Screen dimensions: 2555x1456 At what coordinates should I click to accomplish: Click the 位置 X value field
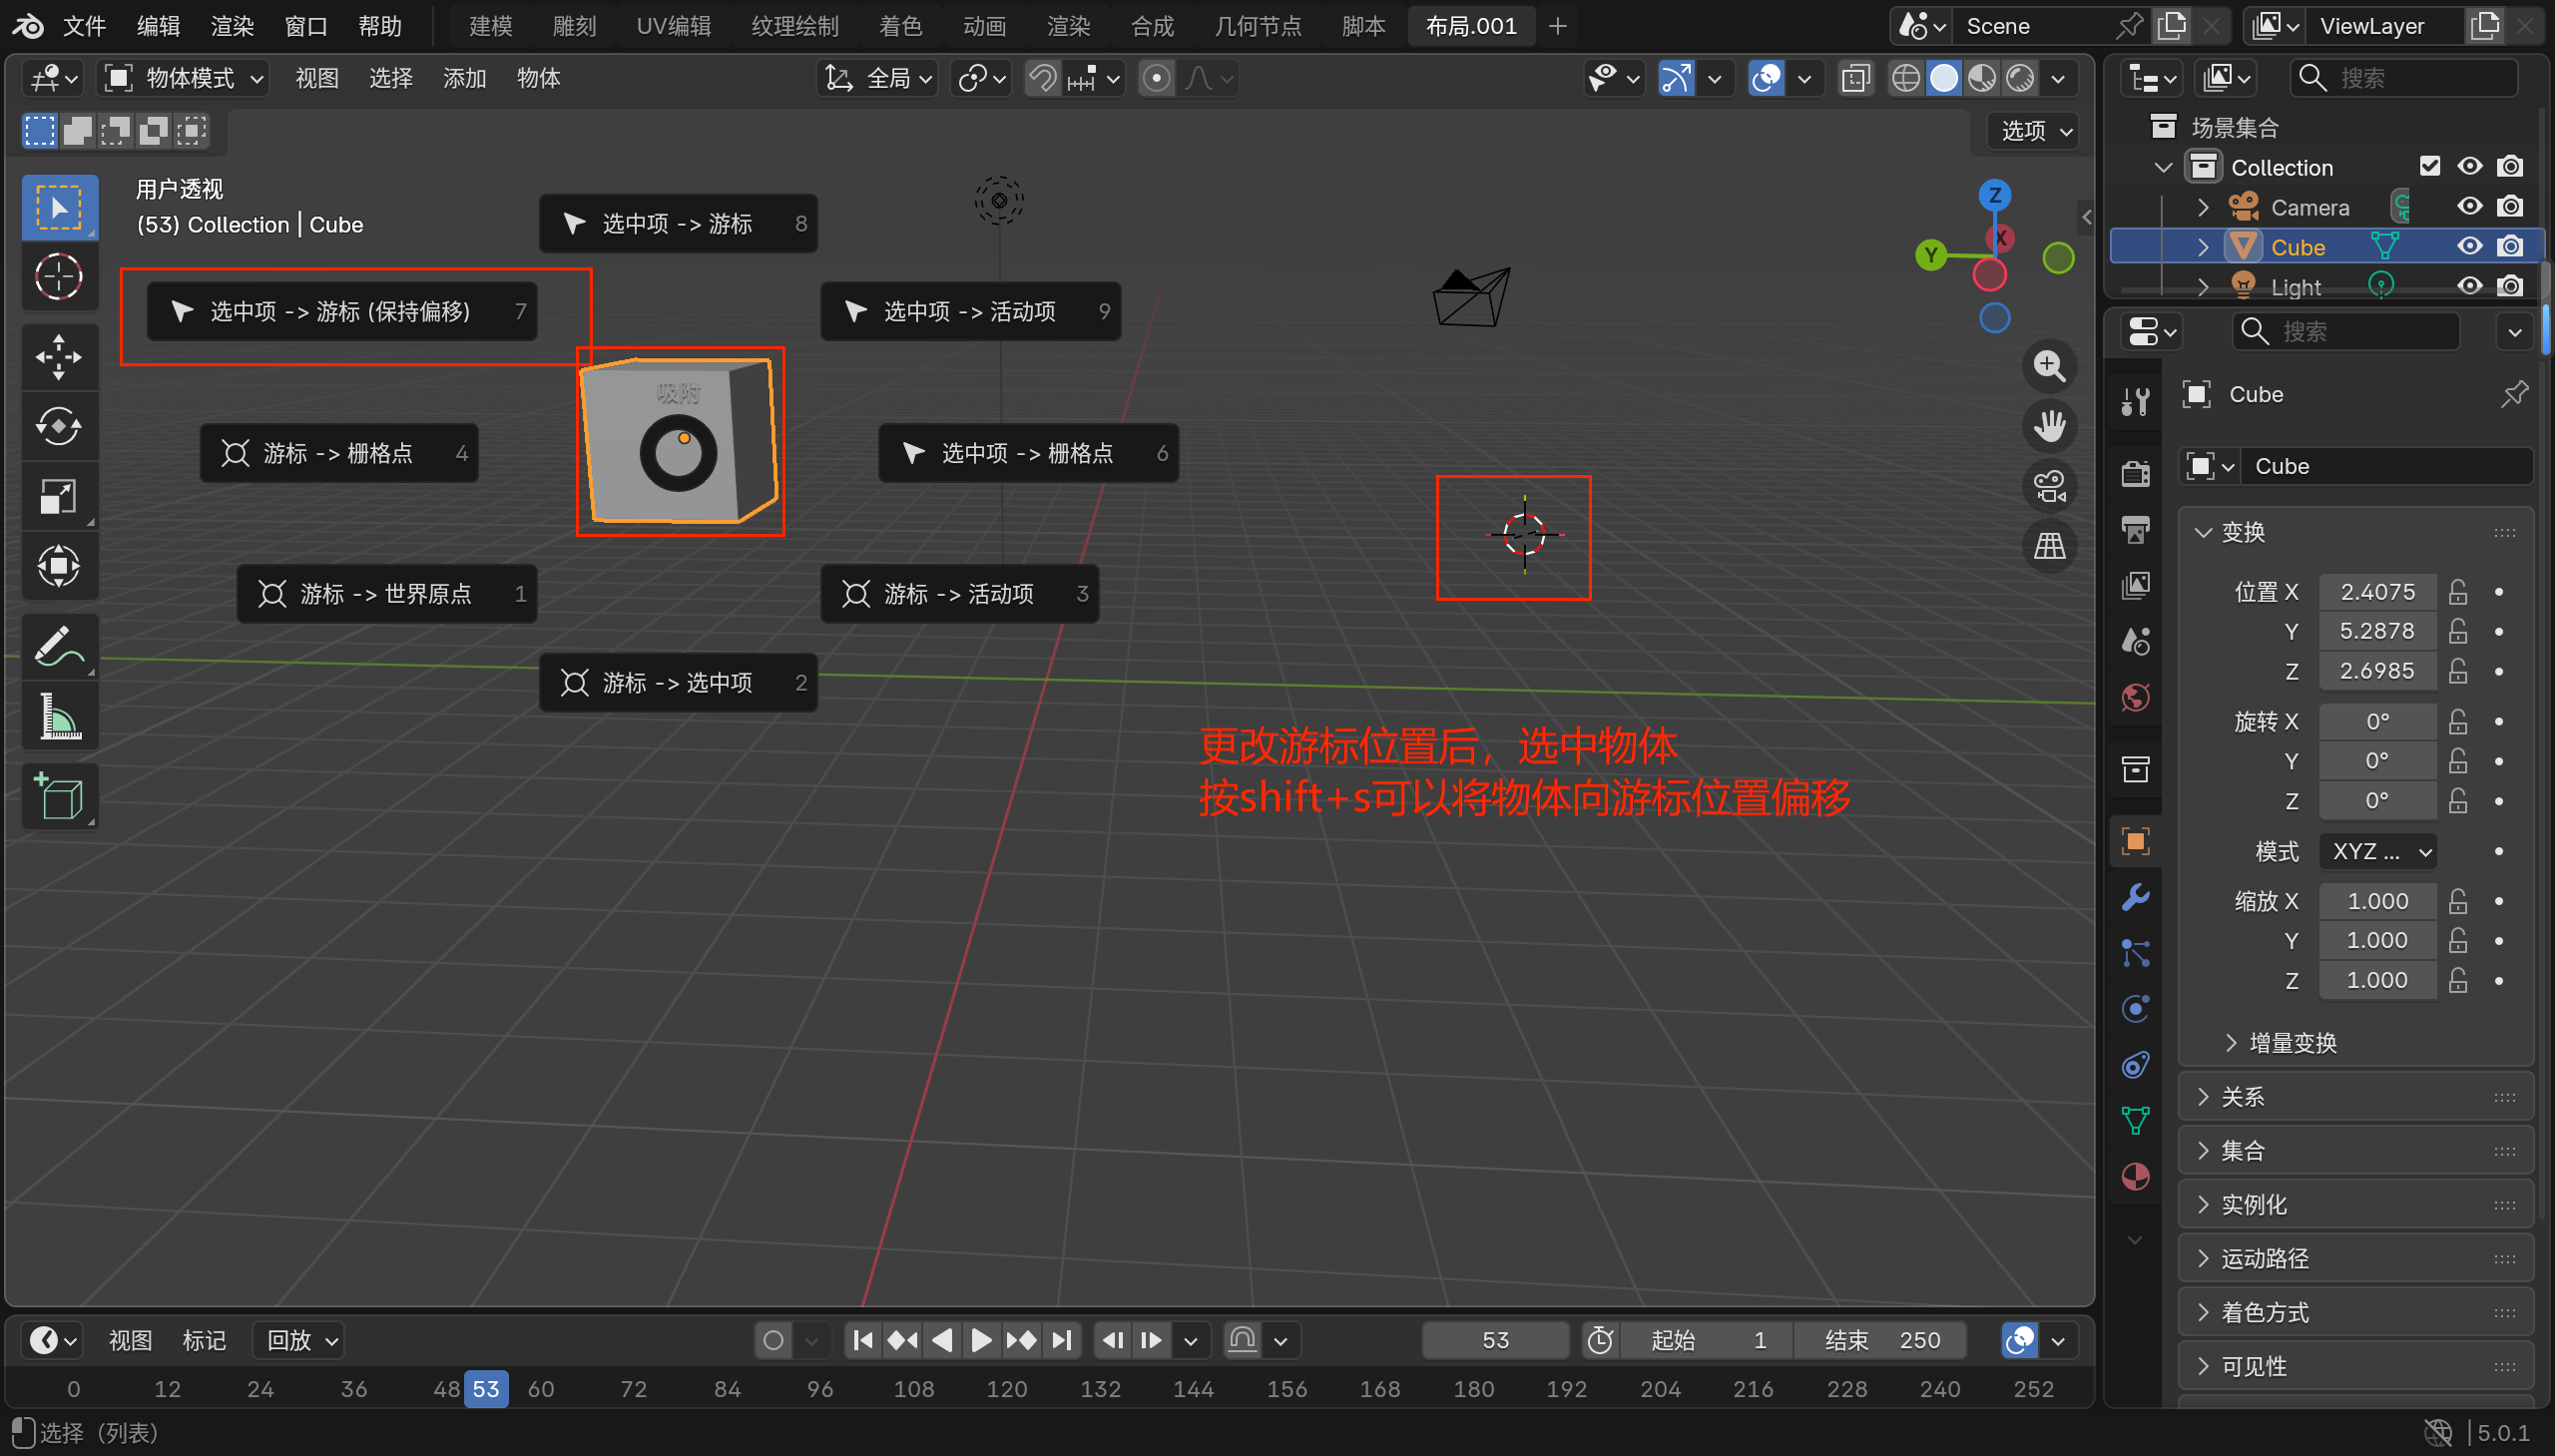click(2377, 592)
